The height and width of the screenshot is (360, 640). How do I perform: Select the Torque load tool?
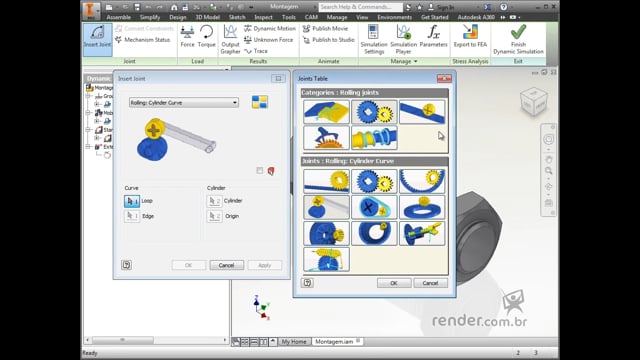206,36
